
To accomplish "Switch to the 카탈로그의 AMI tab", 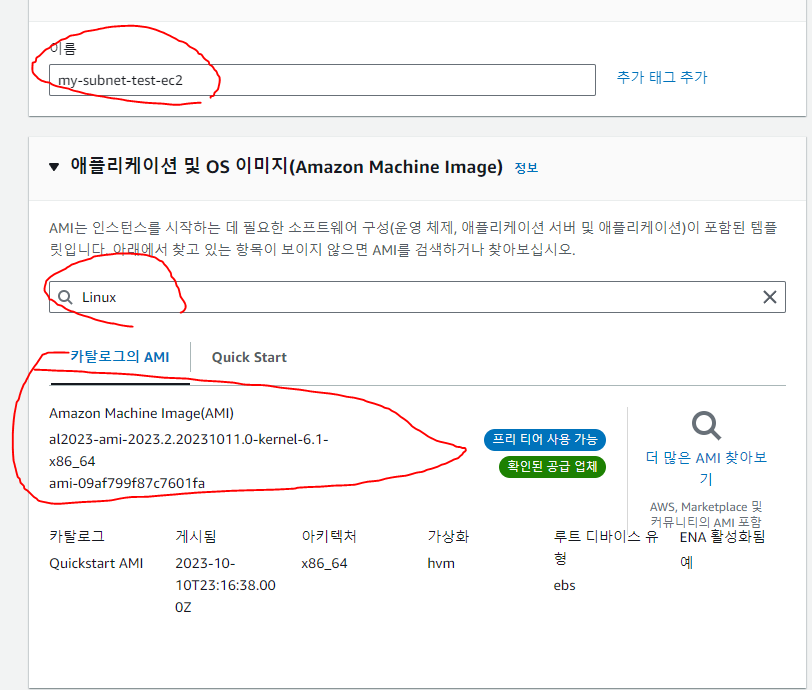I will click(x=120, y=357).
